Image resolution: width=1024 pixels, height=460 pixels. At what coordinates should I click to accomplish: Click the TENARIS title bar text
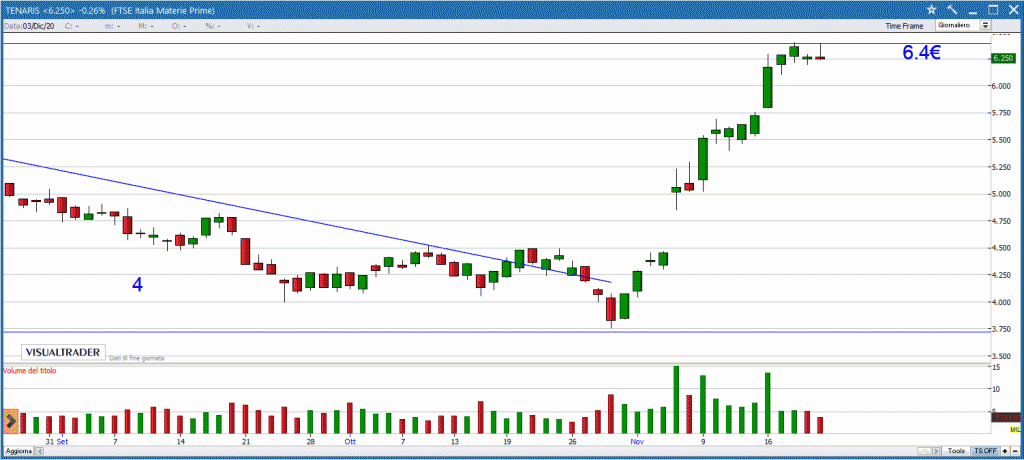pyautogui.click(x=108, y=10)
